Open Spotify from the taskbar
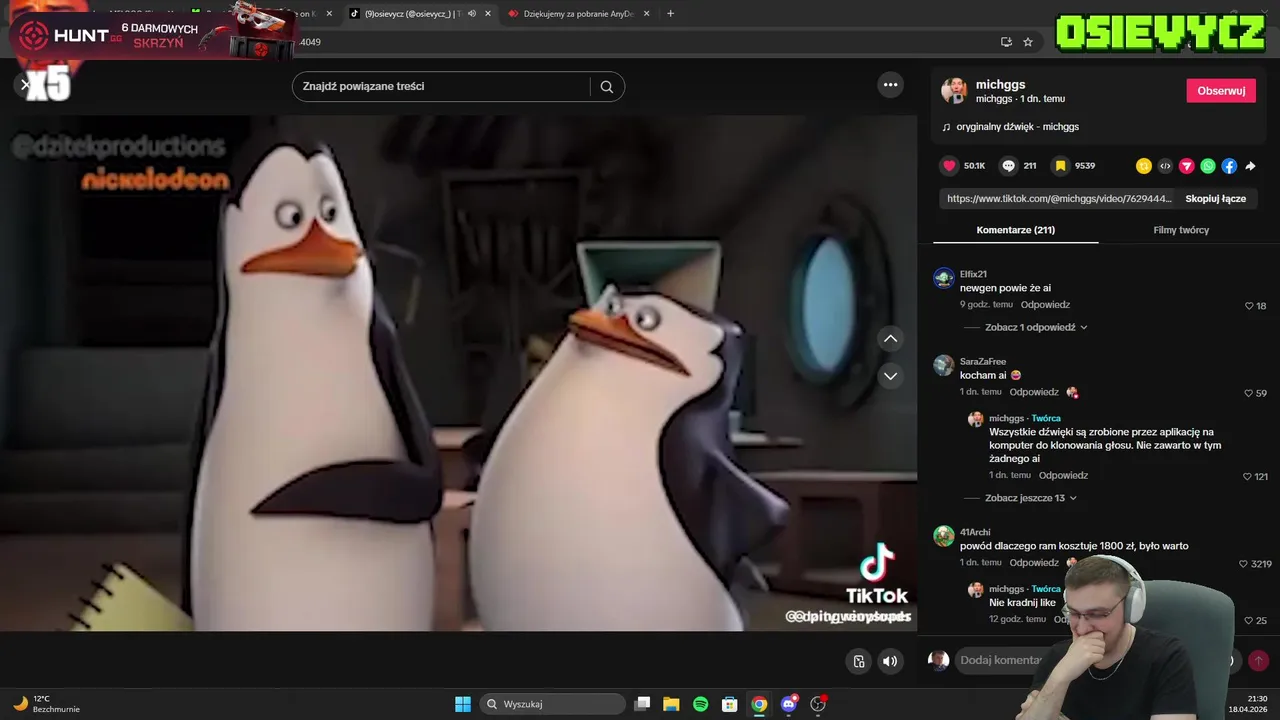The image size is (1280, 720). tap(700, 704)
